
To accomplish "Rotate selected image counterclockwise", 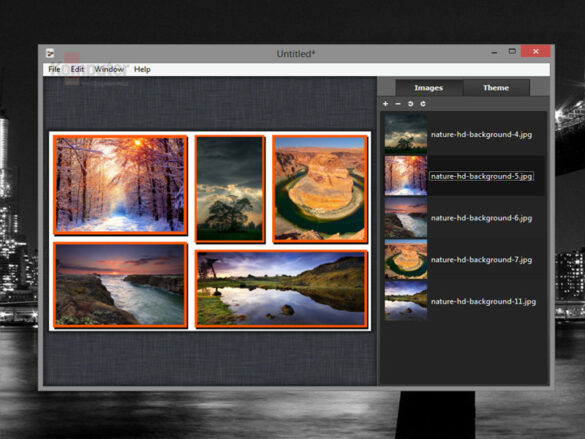I will click(410, 104).
